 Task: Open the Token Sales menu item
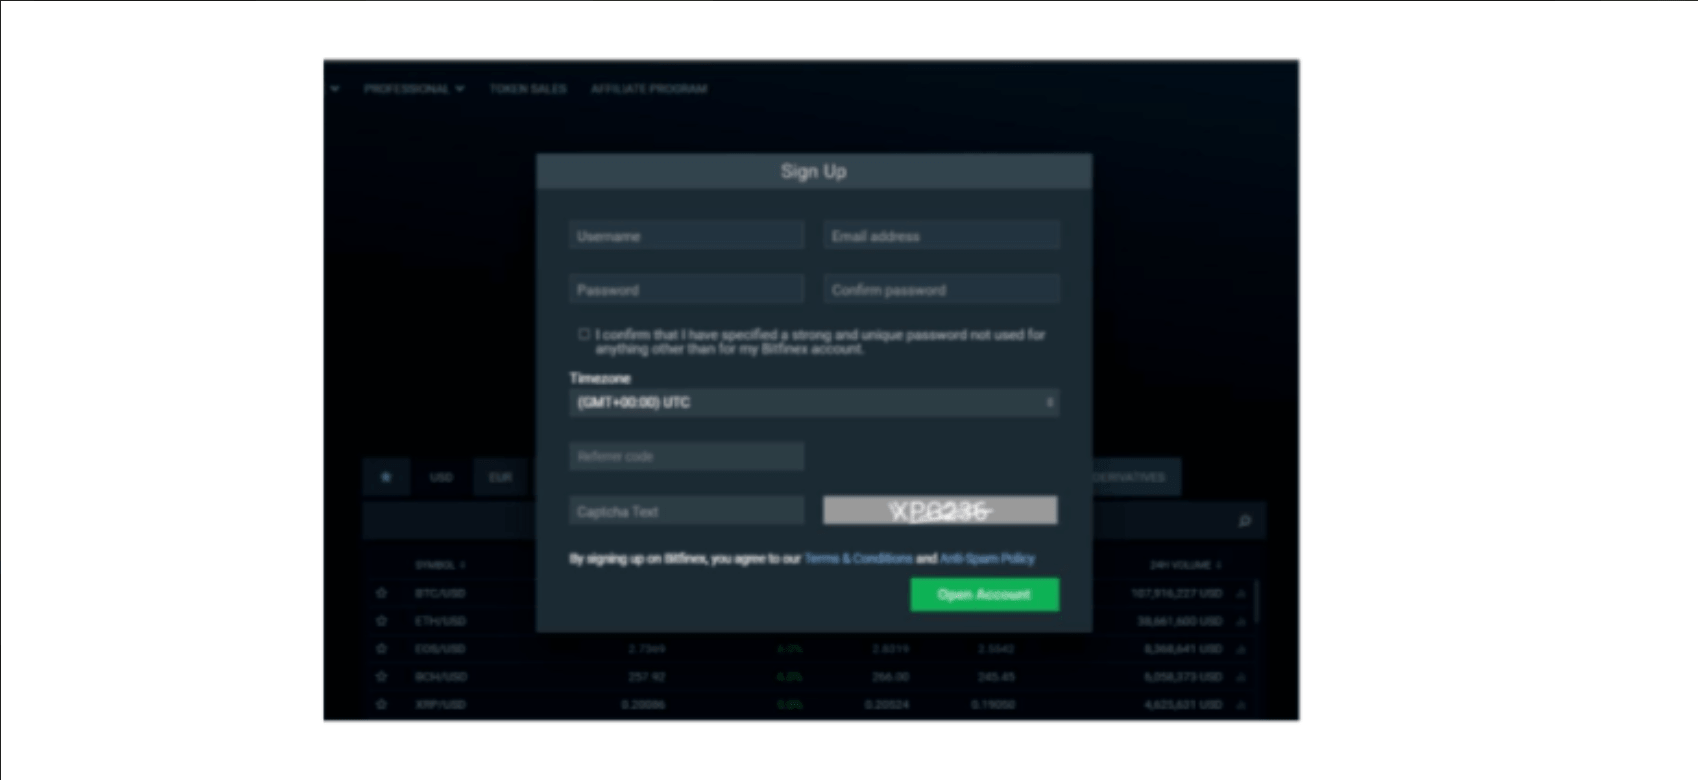(528, 89)
